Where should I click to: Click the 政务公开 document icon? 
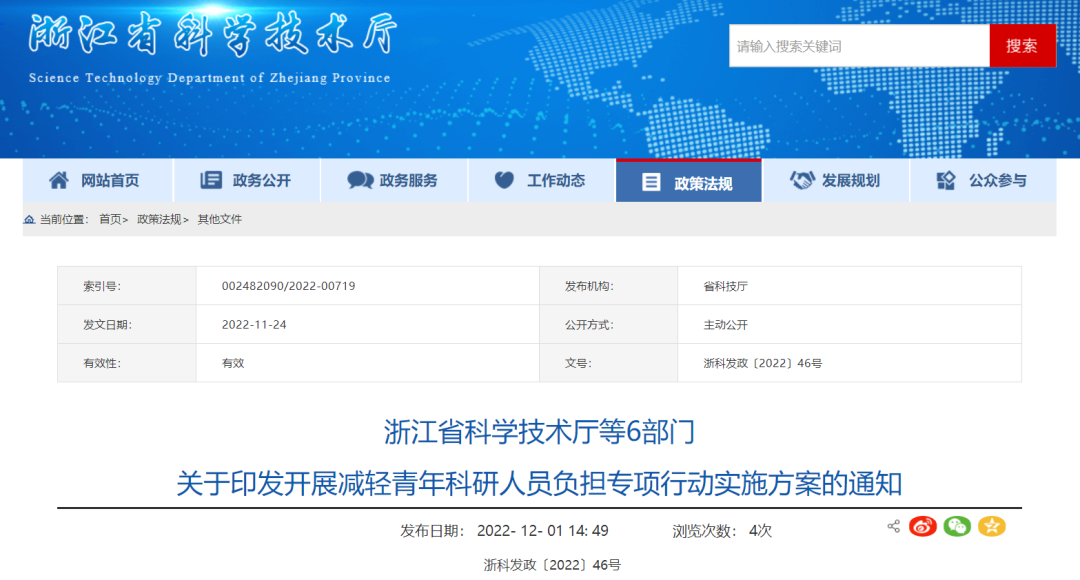[211, 181]
